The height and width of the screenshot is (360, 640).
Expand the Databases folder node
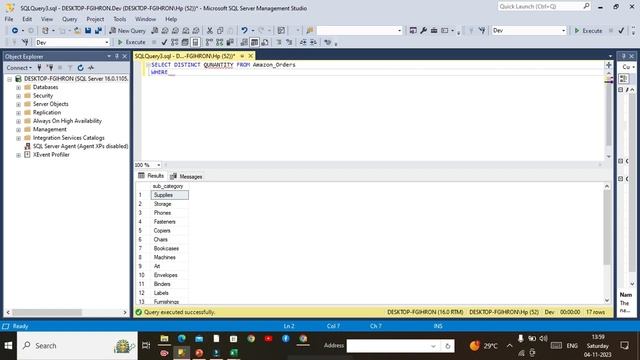tap(18, 87)
